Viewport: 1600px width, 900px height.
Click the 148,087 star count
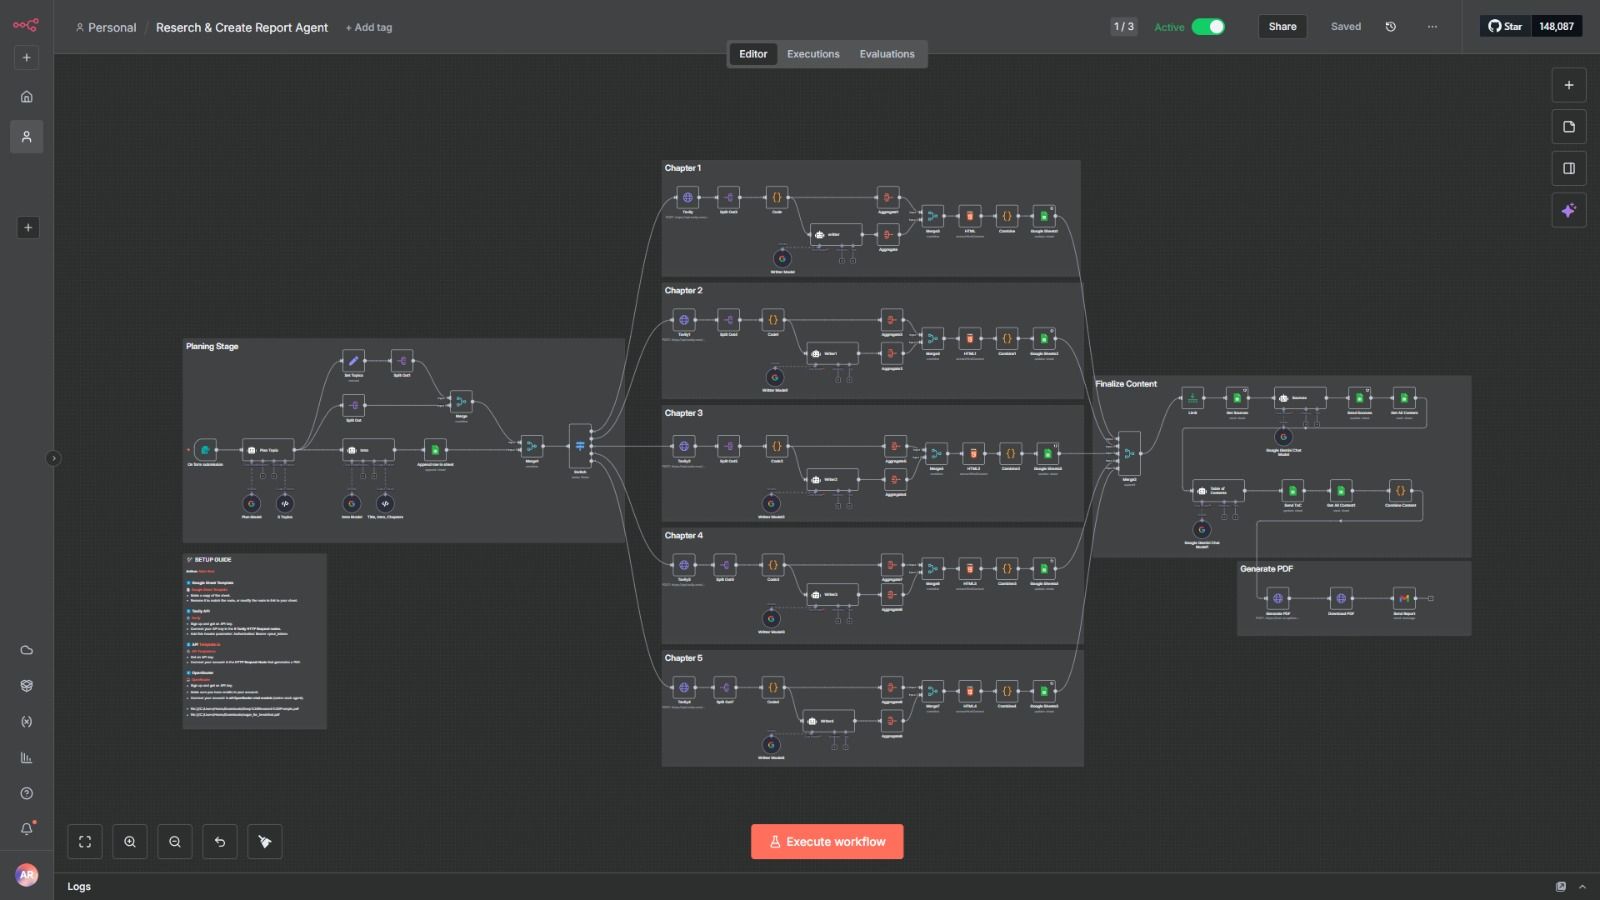pyautogui.click(x=1556, y=27)
